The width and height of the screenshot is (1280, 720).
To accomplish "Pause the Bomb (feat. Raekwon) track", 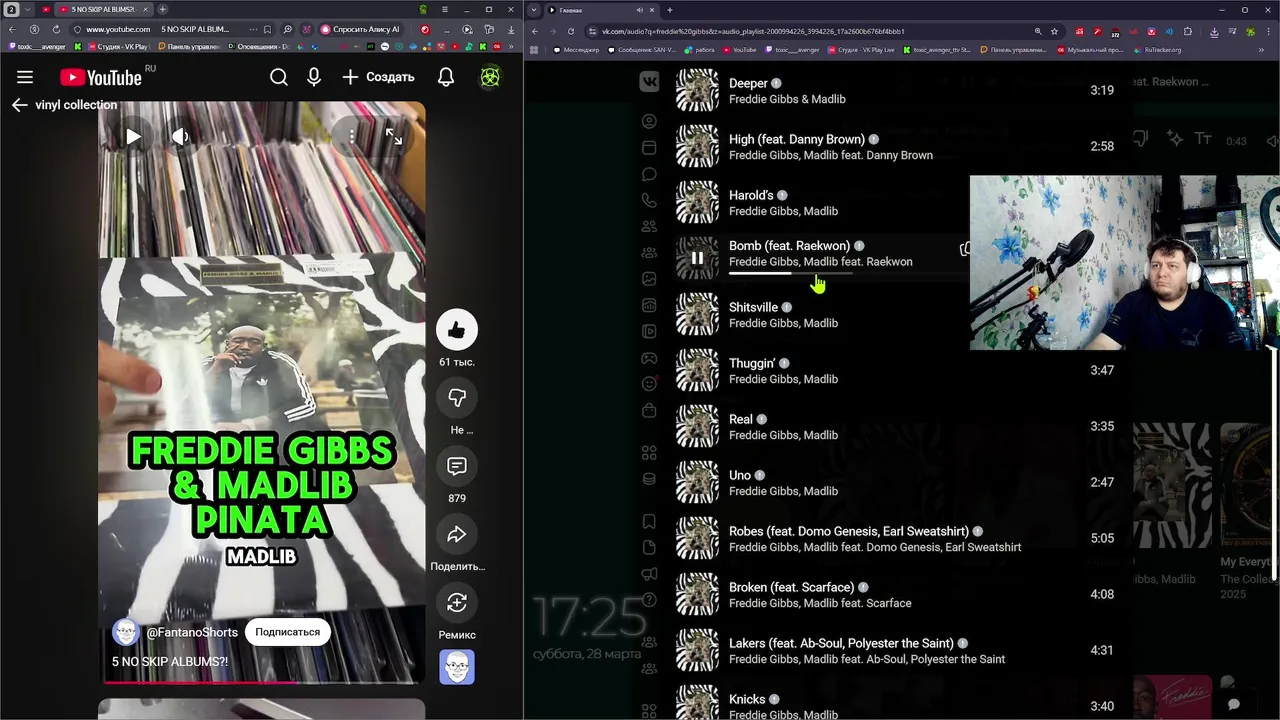I will (697, 258).
